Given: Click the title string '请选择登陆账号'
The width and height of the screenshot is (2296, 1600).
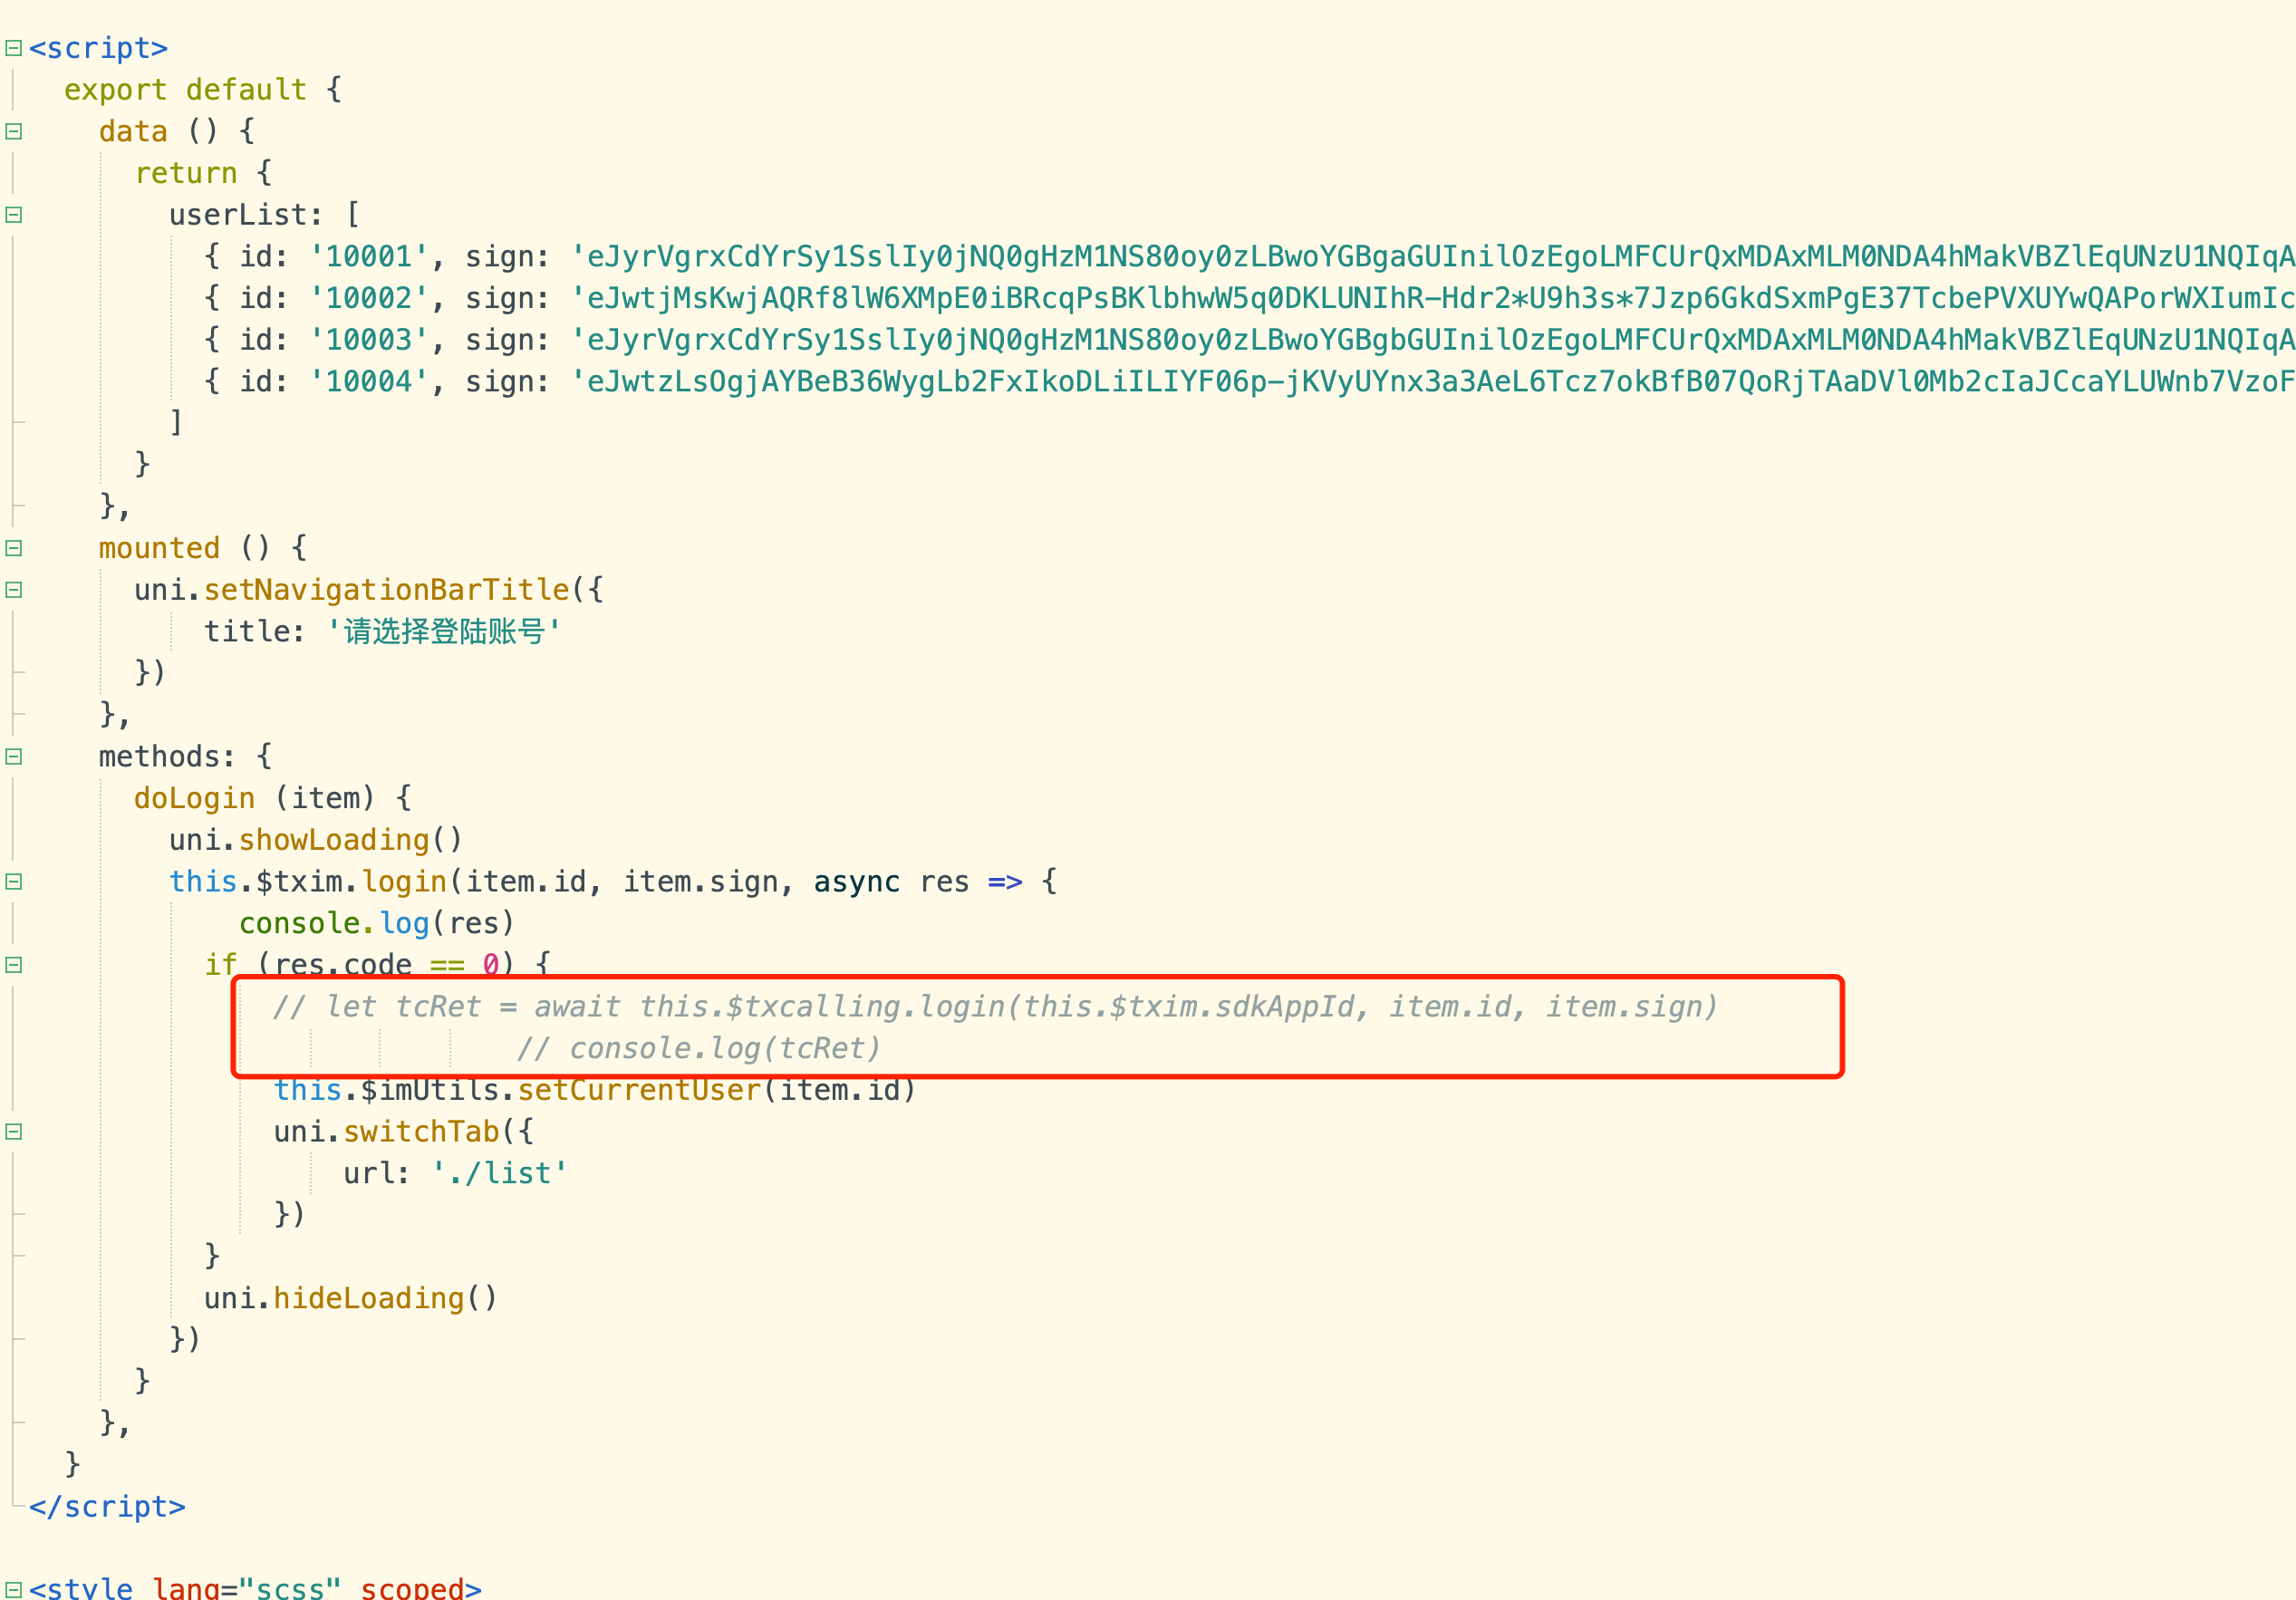Looking at the screenshot, I should click(x=444, y=632).
